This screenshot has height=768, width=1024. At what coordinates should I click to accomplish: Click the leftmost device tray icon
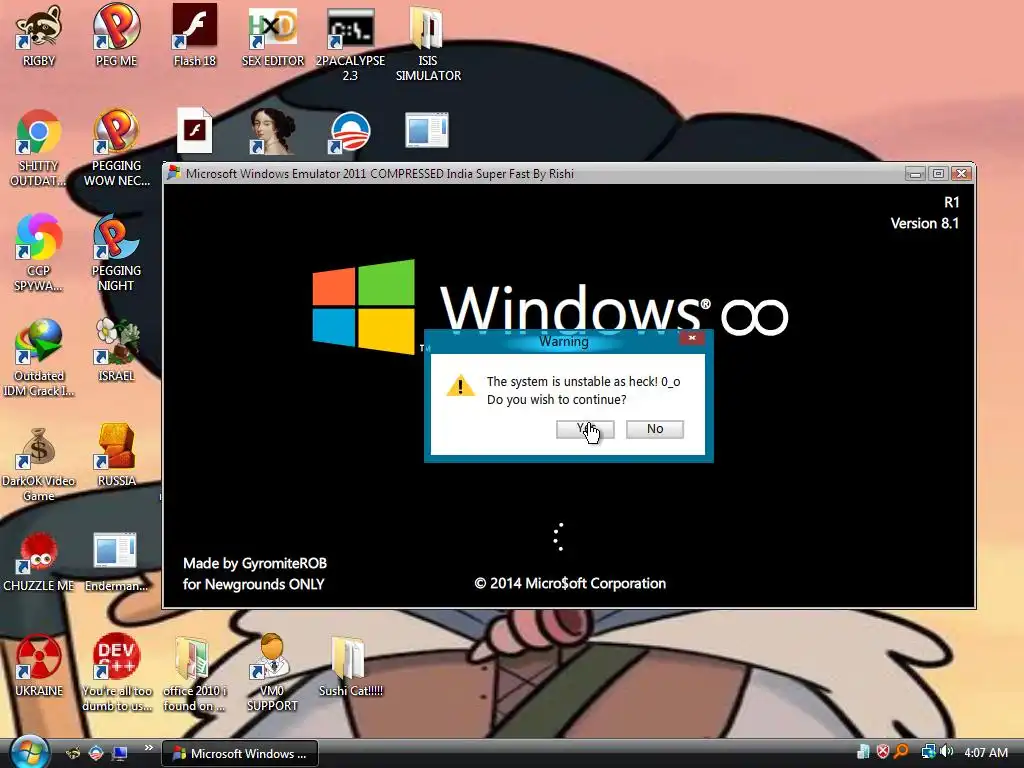[863, 752]
